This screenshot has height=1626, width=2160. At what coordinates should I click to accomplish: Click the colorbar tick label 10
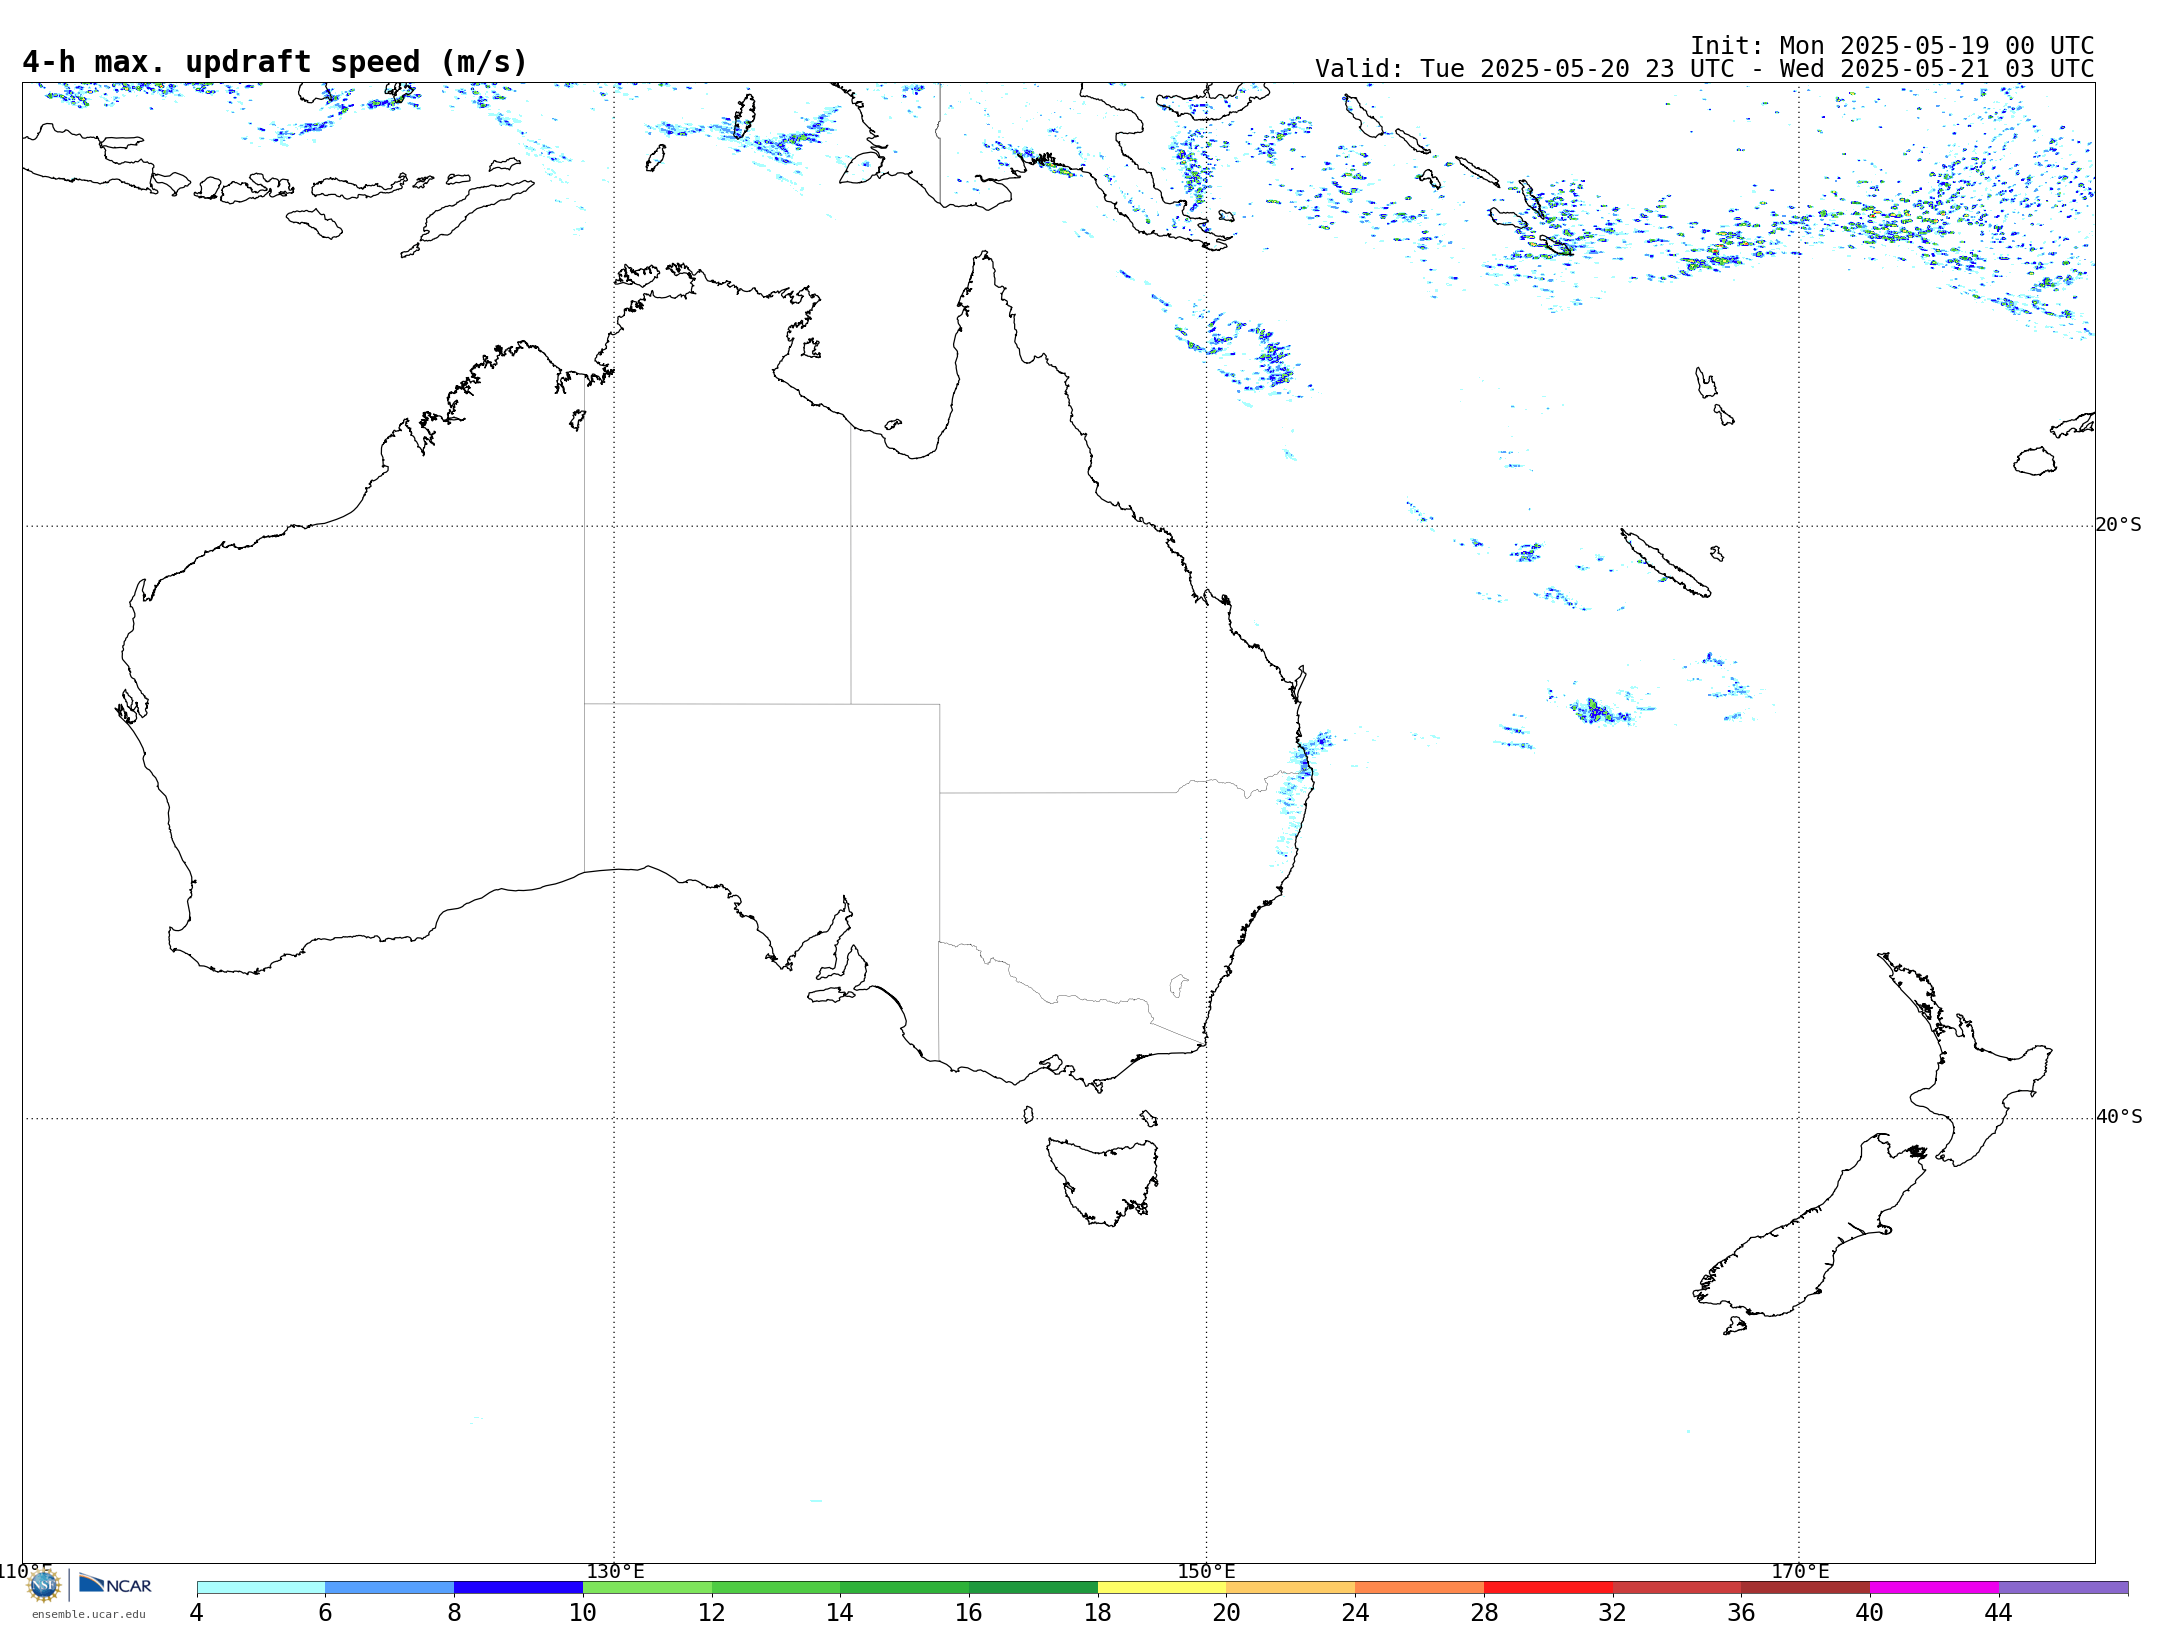click(583, 1613)
